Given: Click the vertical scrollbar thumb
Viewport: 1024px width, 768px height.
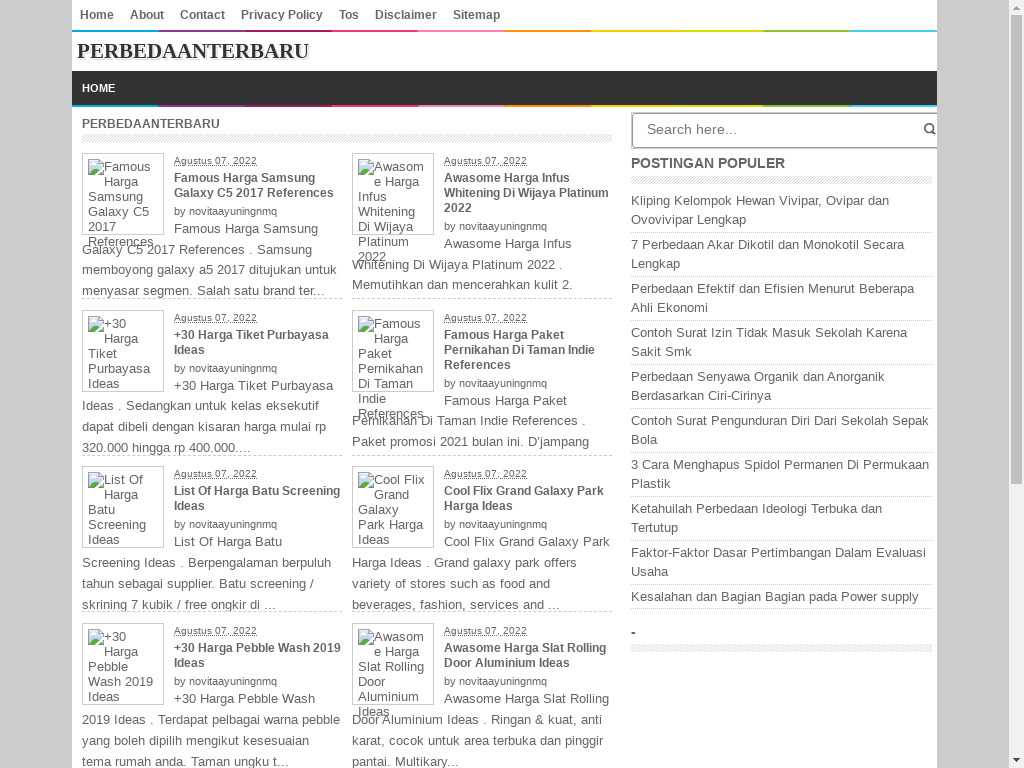Looking at the screenshot, I should [x=1016, y=248].
